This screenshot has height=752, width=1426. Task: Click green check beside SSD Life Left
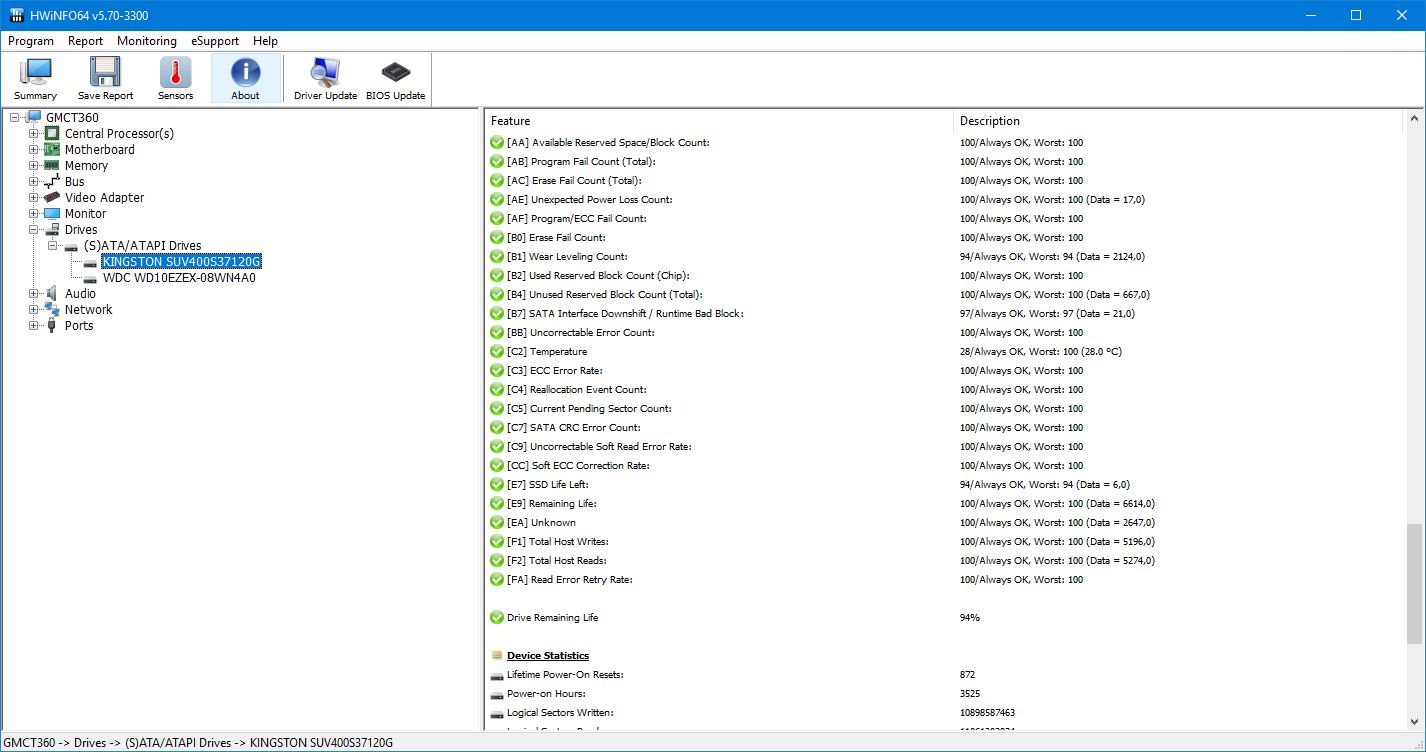[497, 485]
